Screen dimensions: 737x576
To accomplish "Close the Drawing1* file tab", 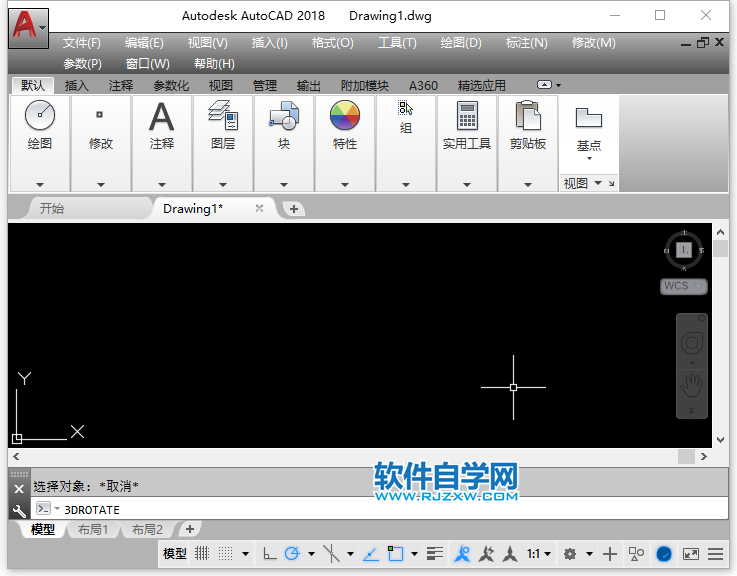I will coord(259,208).
